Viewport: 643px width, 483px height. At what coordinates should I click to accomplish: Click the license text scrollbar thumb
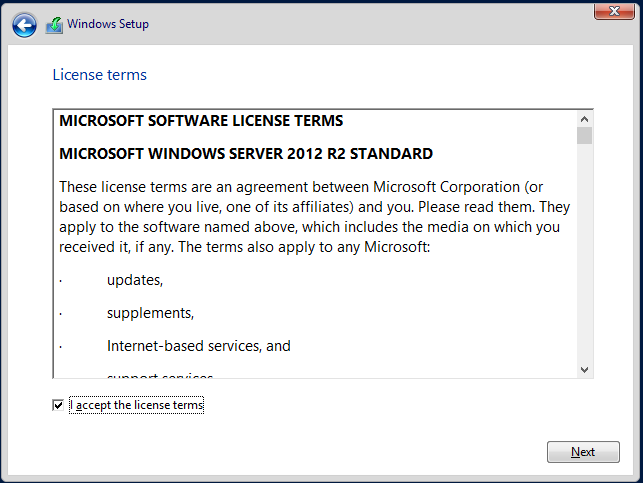point(584,136)
